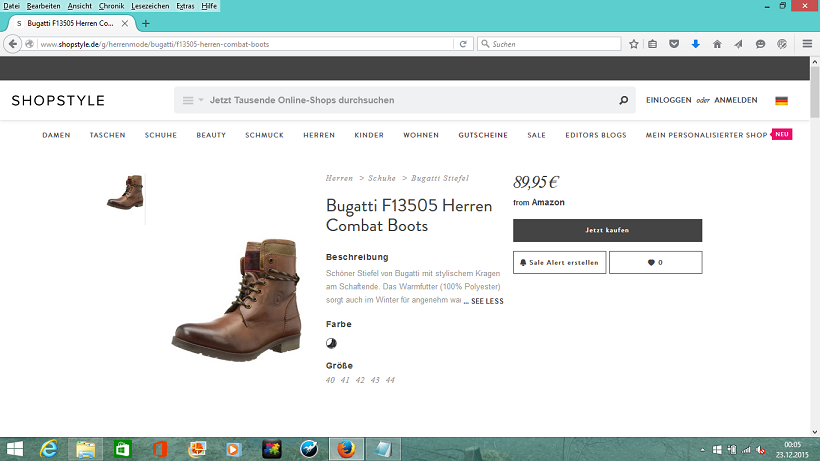
Task: Bookmark this page with the star icon
Action: [634, 44]
